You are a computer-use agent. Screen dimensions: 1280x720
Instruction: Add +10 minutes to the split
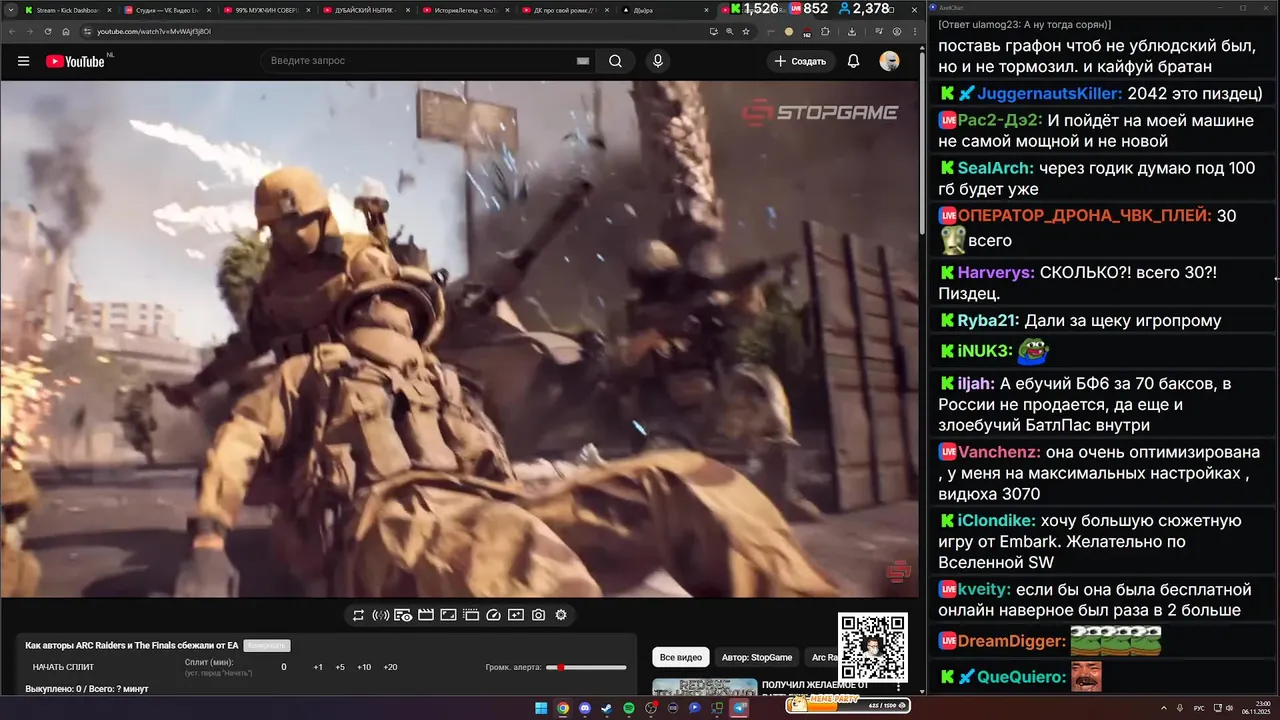point(364,667)
